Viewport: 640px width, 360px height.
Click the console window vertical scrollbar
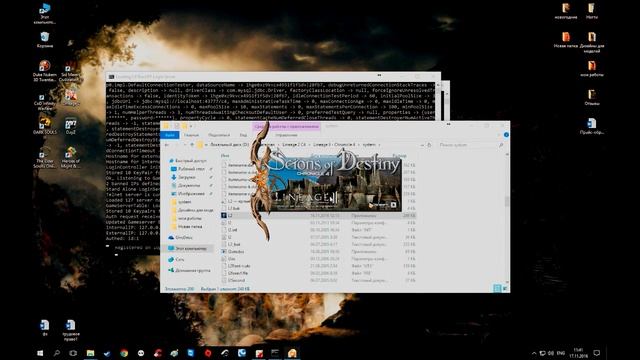[438, 101]
